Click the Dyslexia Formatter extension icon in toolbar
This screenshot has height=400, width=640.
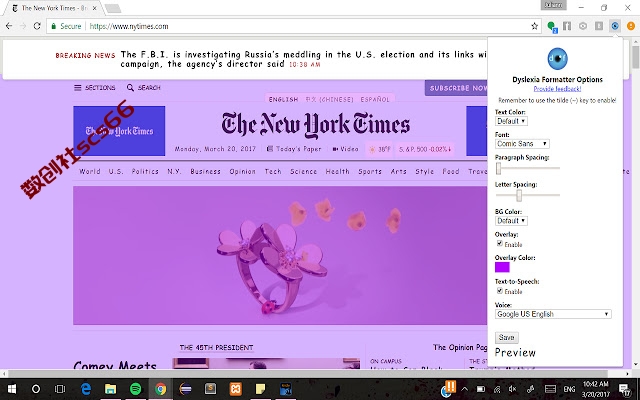click(615, 26)
